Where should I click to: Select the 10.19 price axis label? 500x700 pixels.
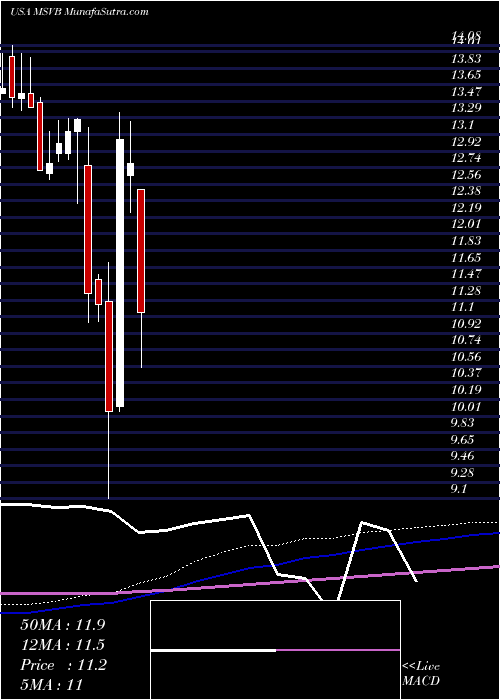(x=466, y=390)
